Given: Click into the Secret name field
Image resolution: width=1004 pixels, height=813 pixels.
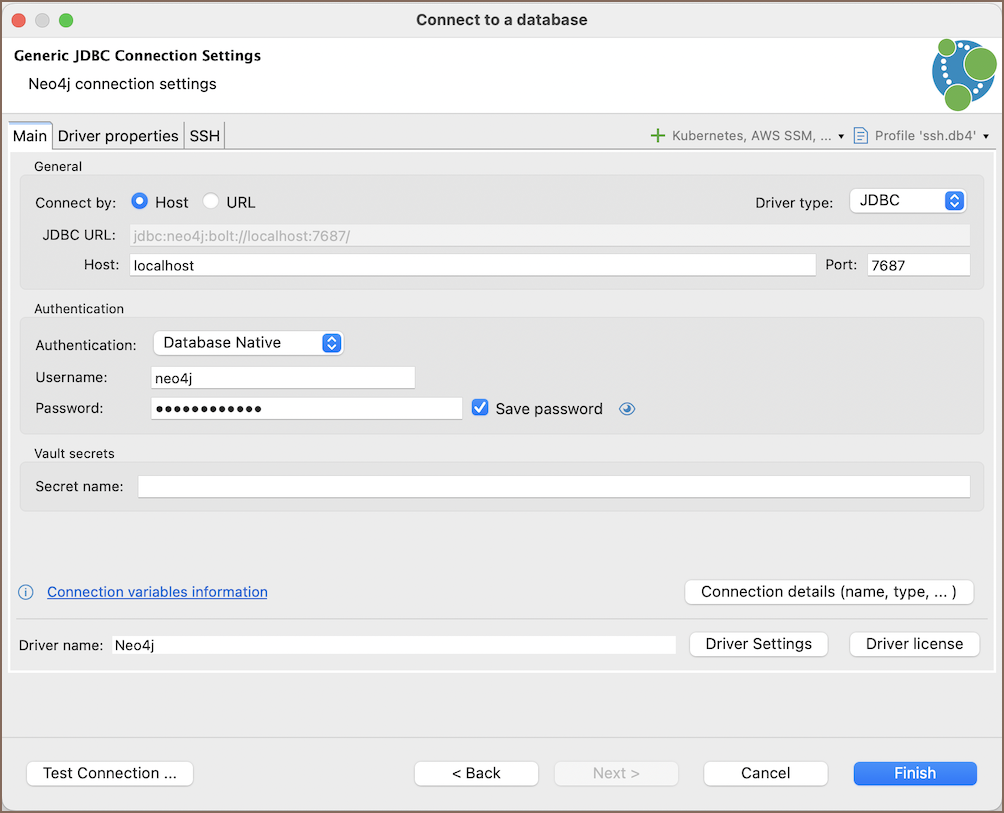Looking at the screenshot, I should [553, 487].
